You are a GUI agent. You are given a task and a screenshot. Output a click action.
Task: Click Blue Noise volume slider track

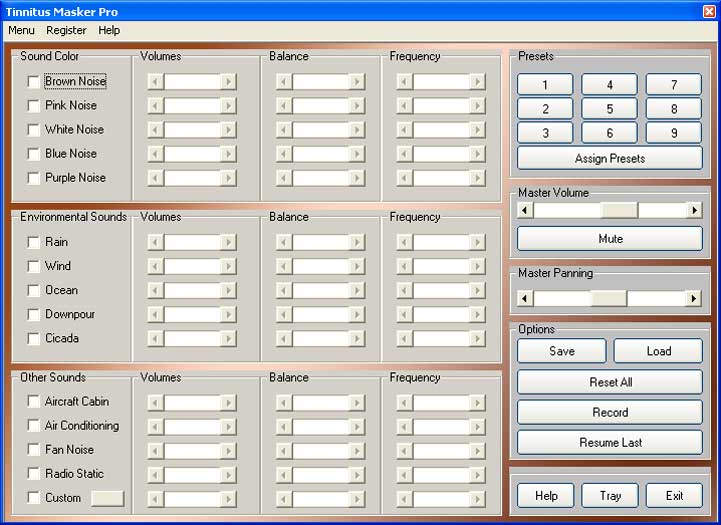point(192,154)
